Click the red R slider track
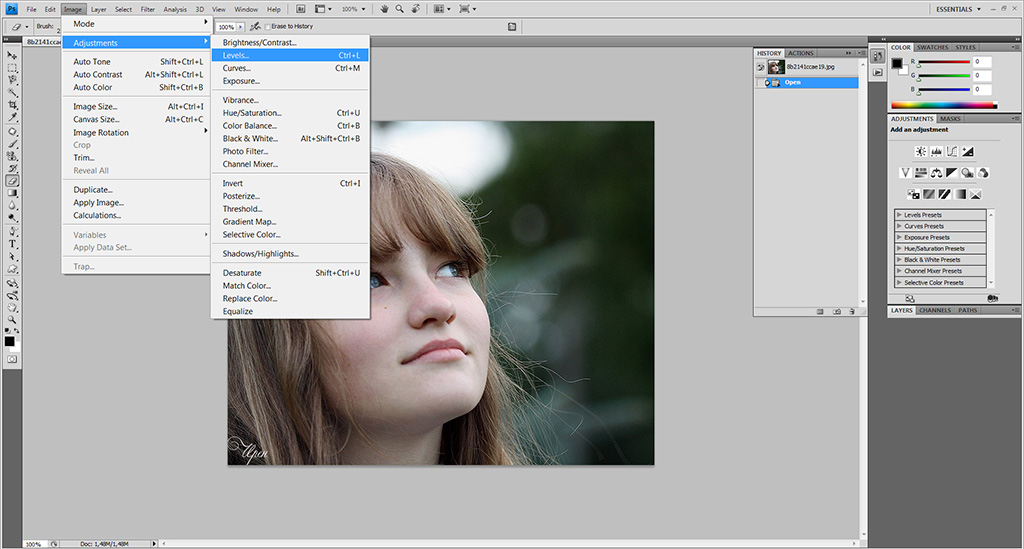Screen dimensions: 1024x549 click(x=944, y=62)
